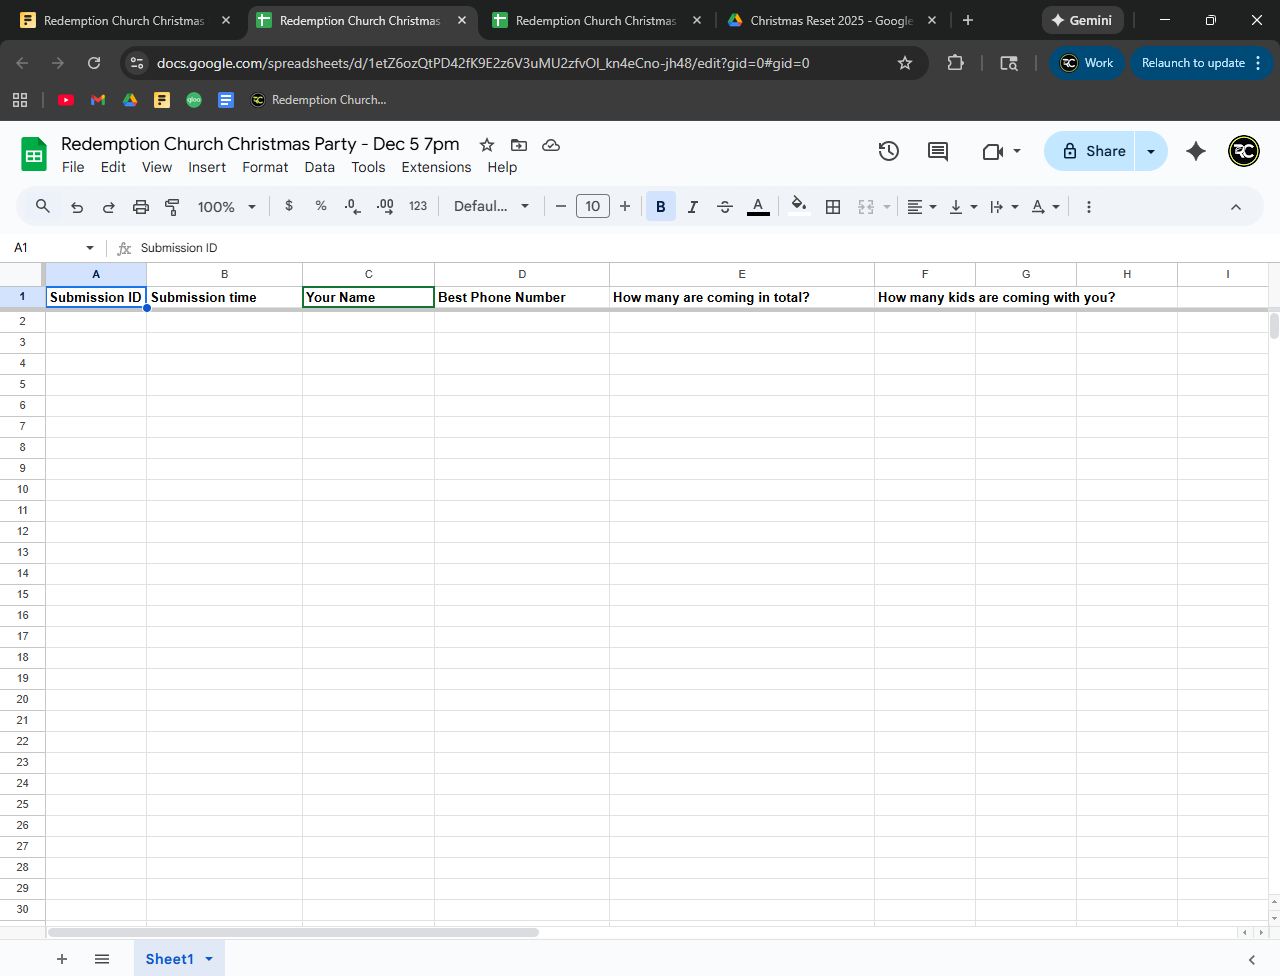Toggle strikethrough formatting
Viewport: 1280px width, 976px height.
point(725,207)
